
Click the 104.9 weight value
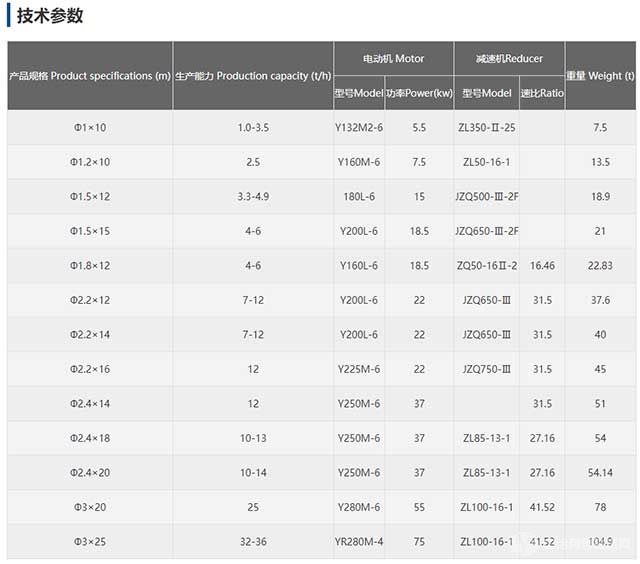600,542
